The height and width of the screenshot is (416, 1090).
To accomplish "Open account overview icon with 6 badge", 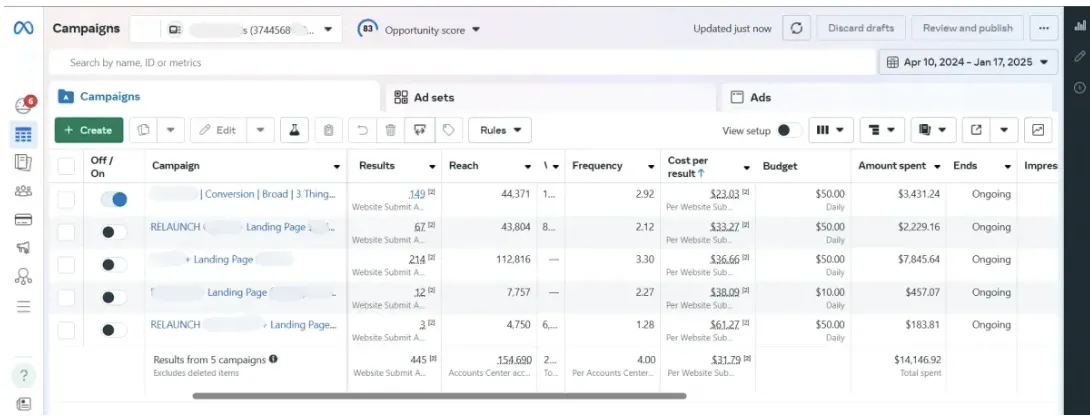I will click(24, 105).
